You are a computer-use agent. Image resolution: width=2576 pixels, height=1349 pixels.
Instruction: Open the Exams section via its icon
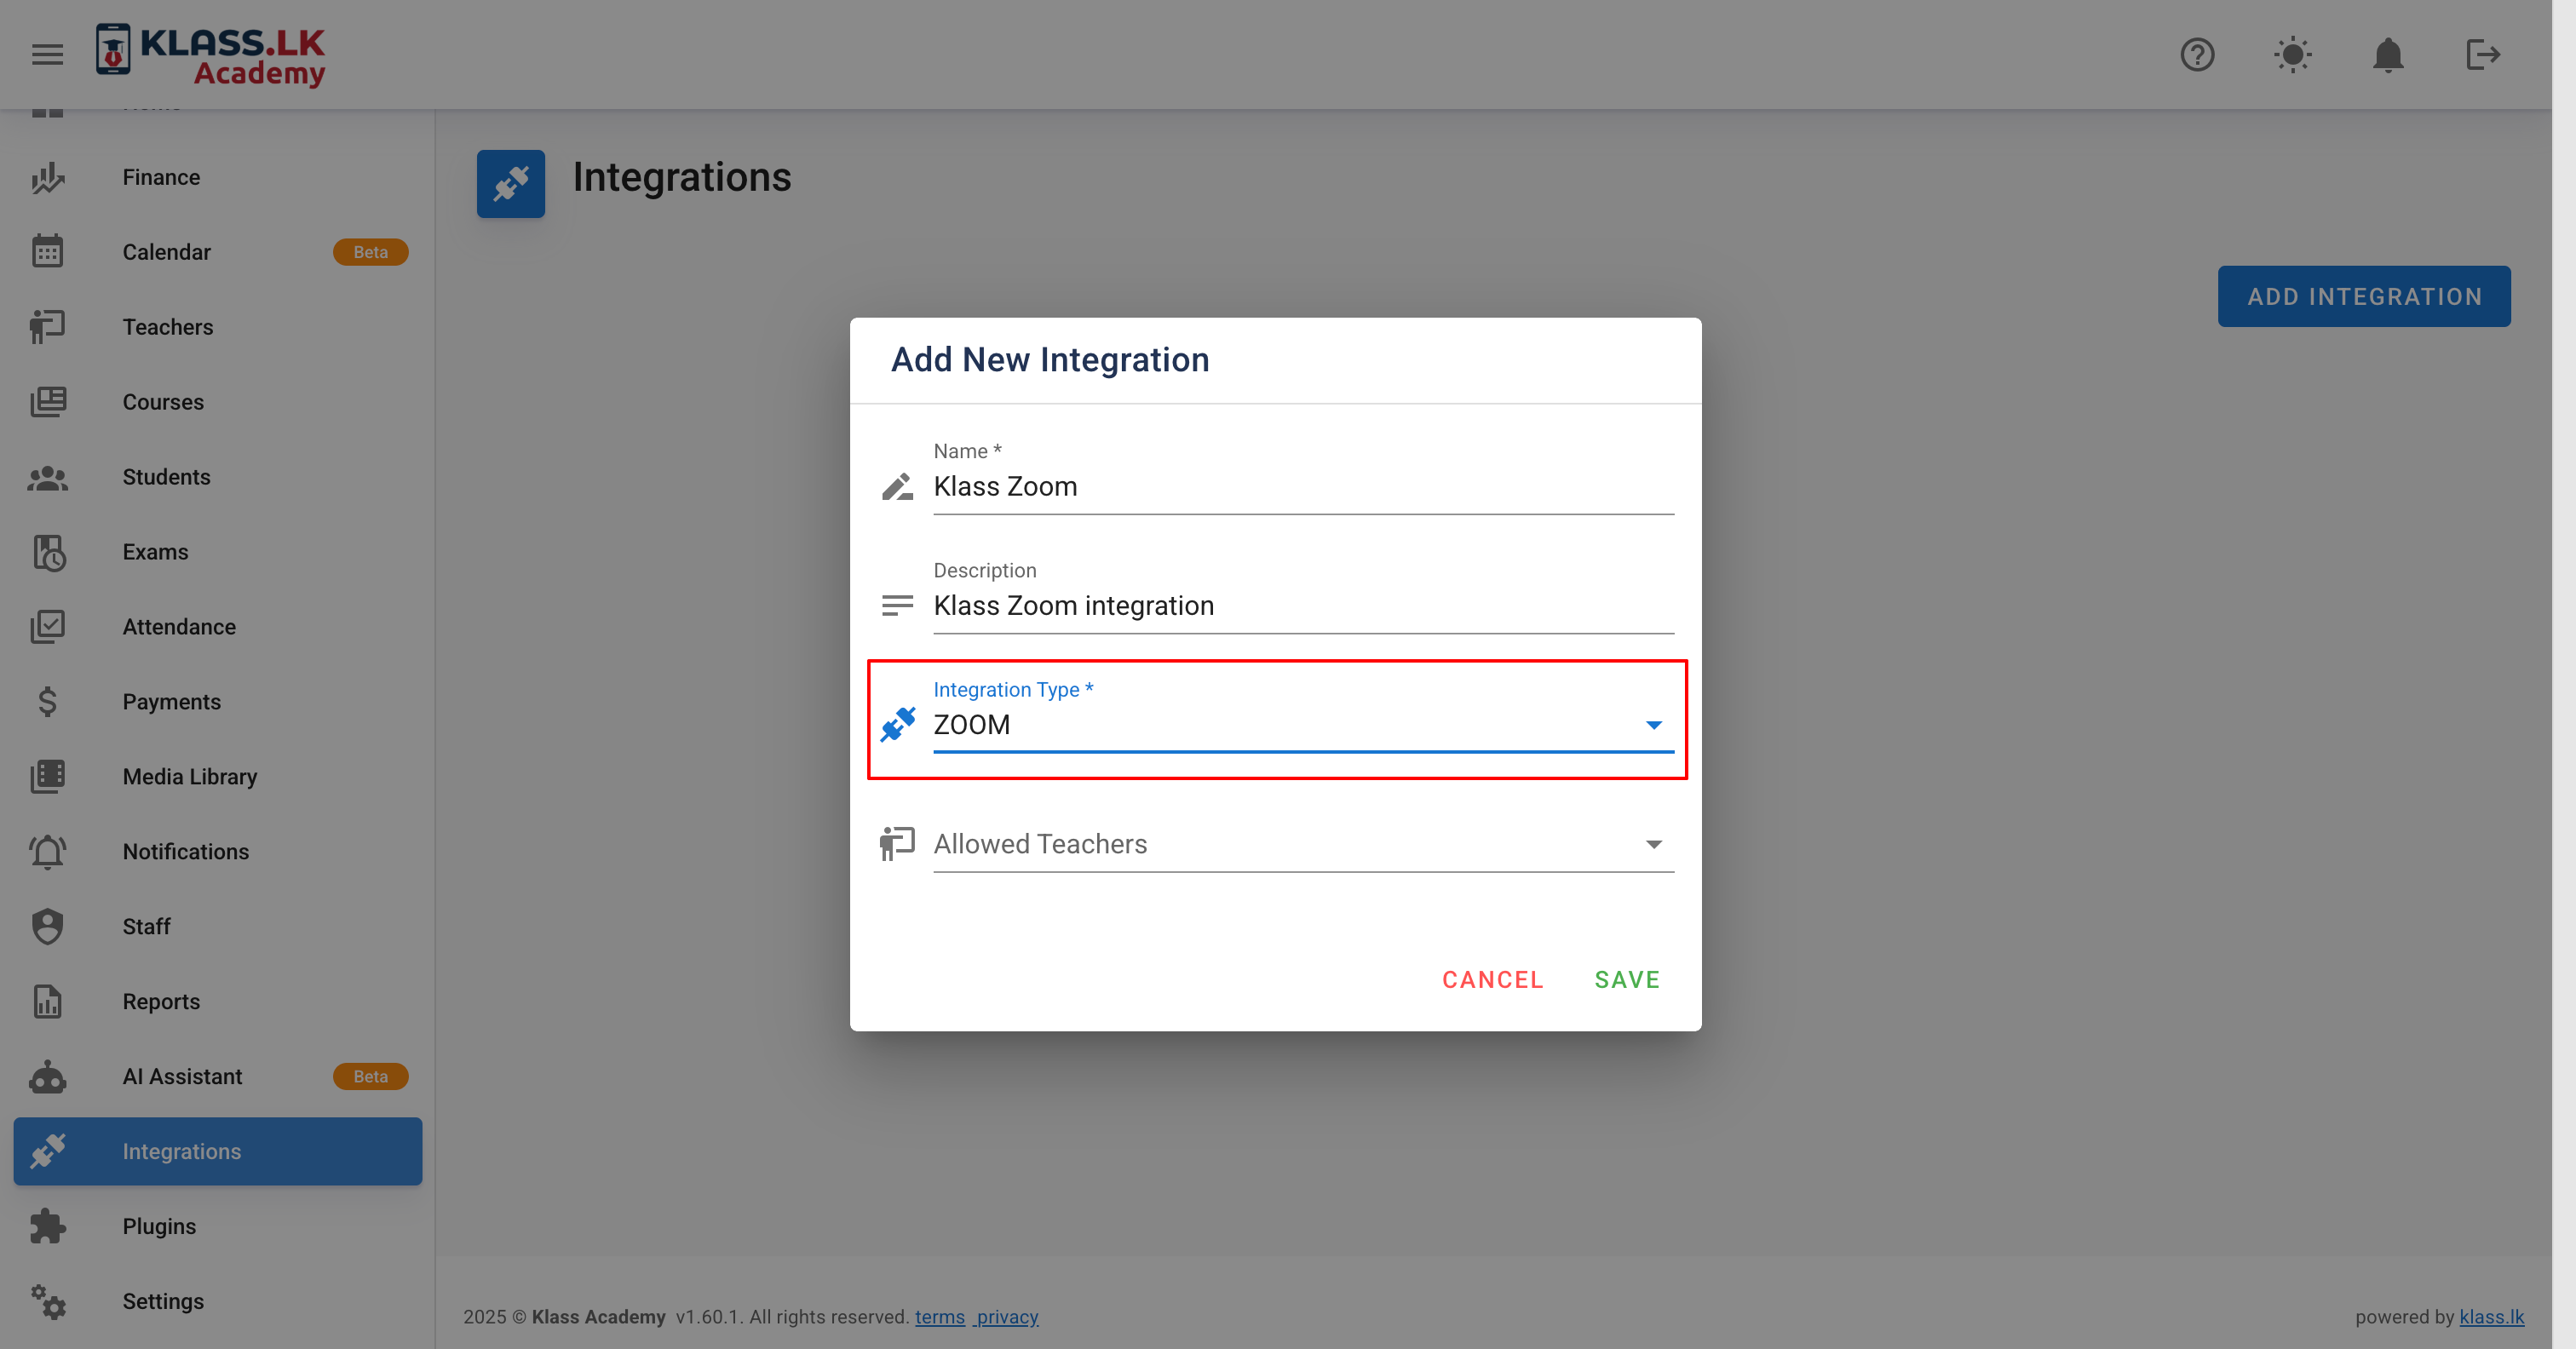tap(47, 552)
